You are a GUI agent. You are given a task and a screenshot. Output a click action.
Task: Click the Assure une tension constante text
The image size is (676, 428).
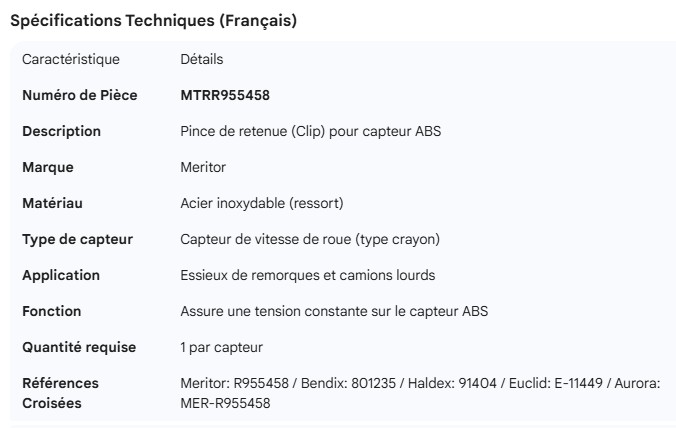click(x=334, y=312)
